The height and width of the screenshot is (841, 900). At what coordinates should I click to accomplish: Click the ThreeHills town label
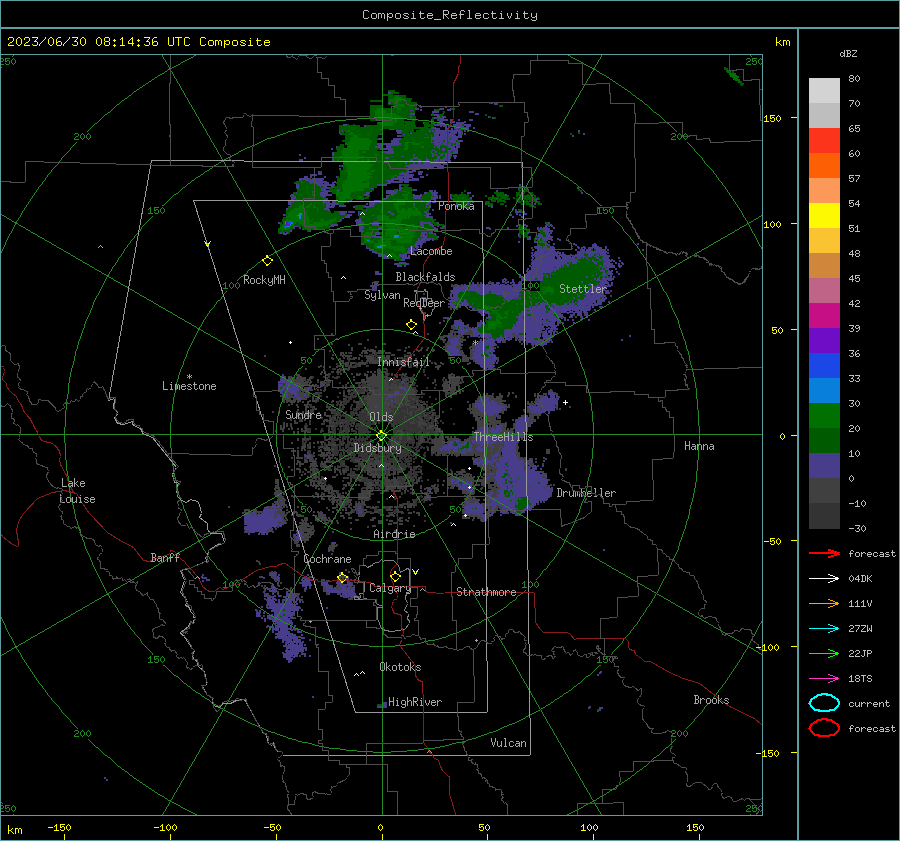pos(503,437)
